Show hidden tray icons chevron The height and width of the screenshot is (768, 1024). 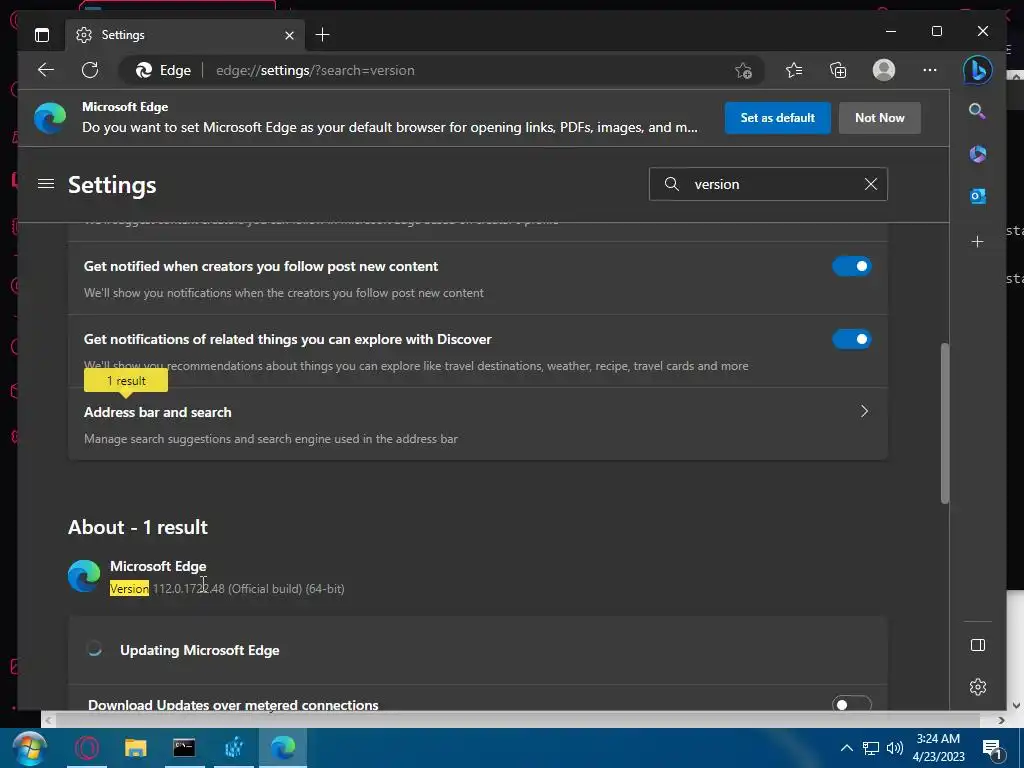846,748
